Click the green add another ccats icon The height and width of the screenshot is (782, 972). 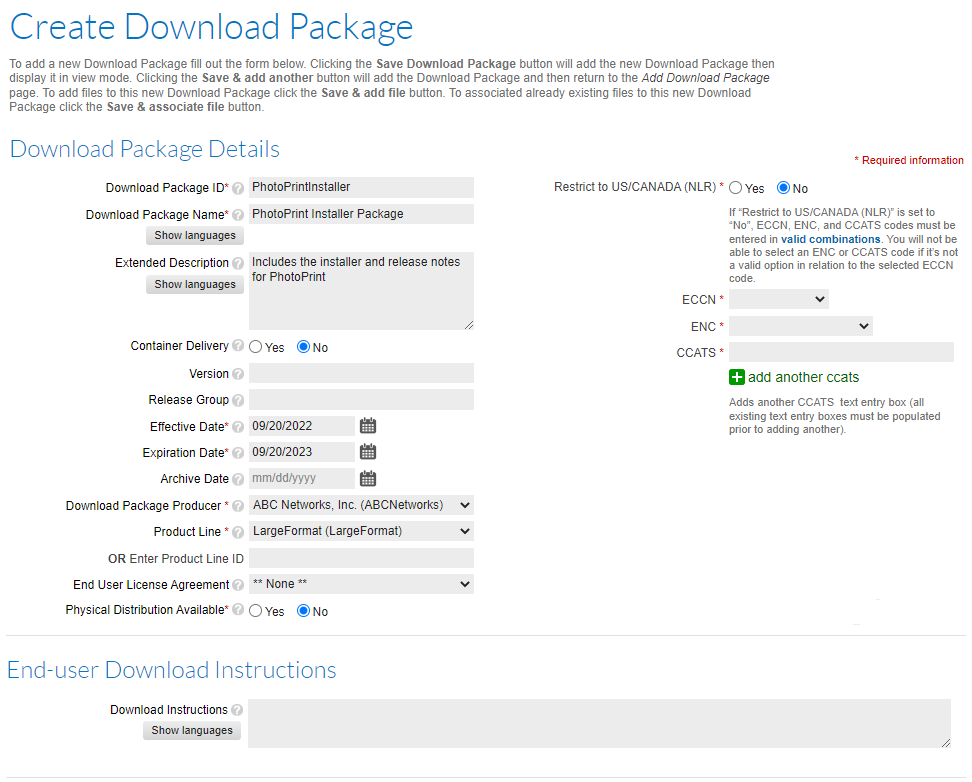click(737, 377)
